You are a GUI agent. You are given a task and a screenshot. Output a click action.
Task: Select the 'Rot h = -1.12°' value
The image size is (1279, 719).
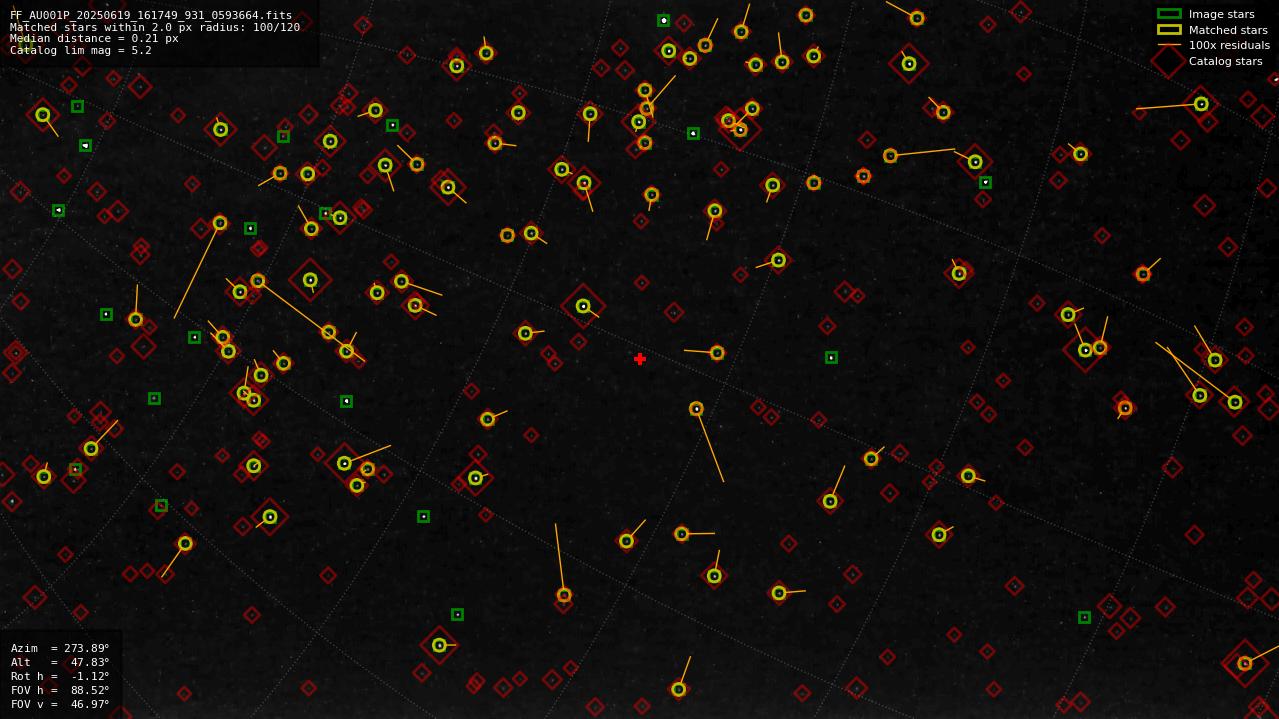60,676
